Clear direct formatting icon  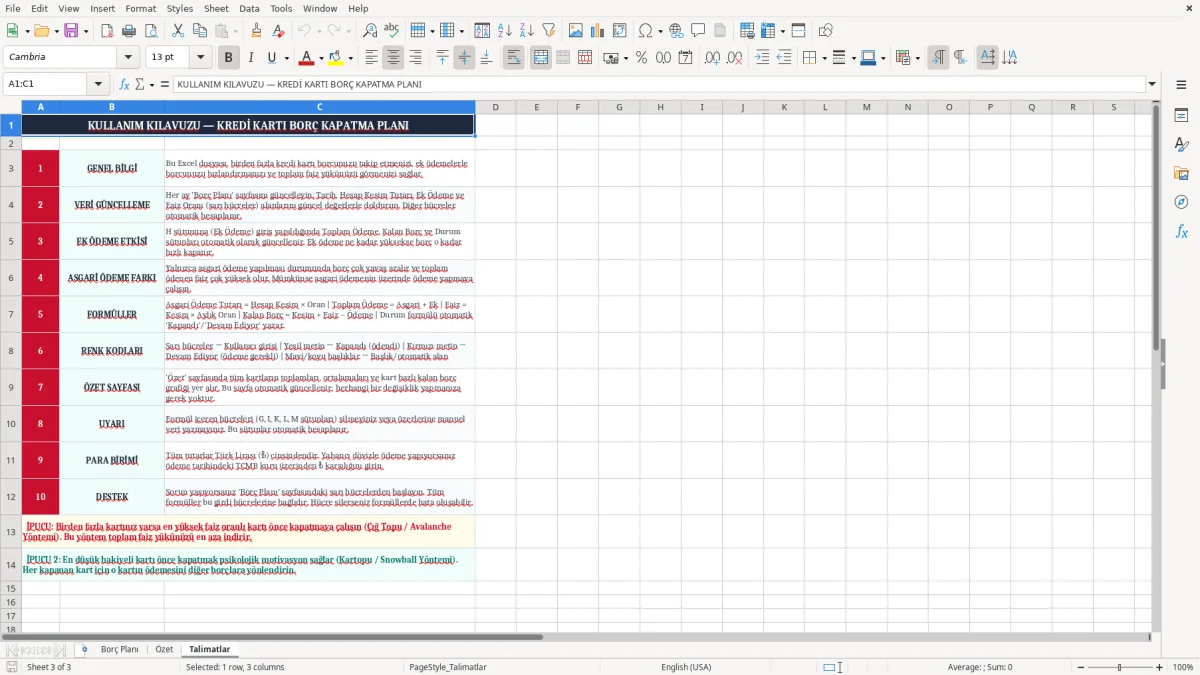[278, 31]
